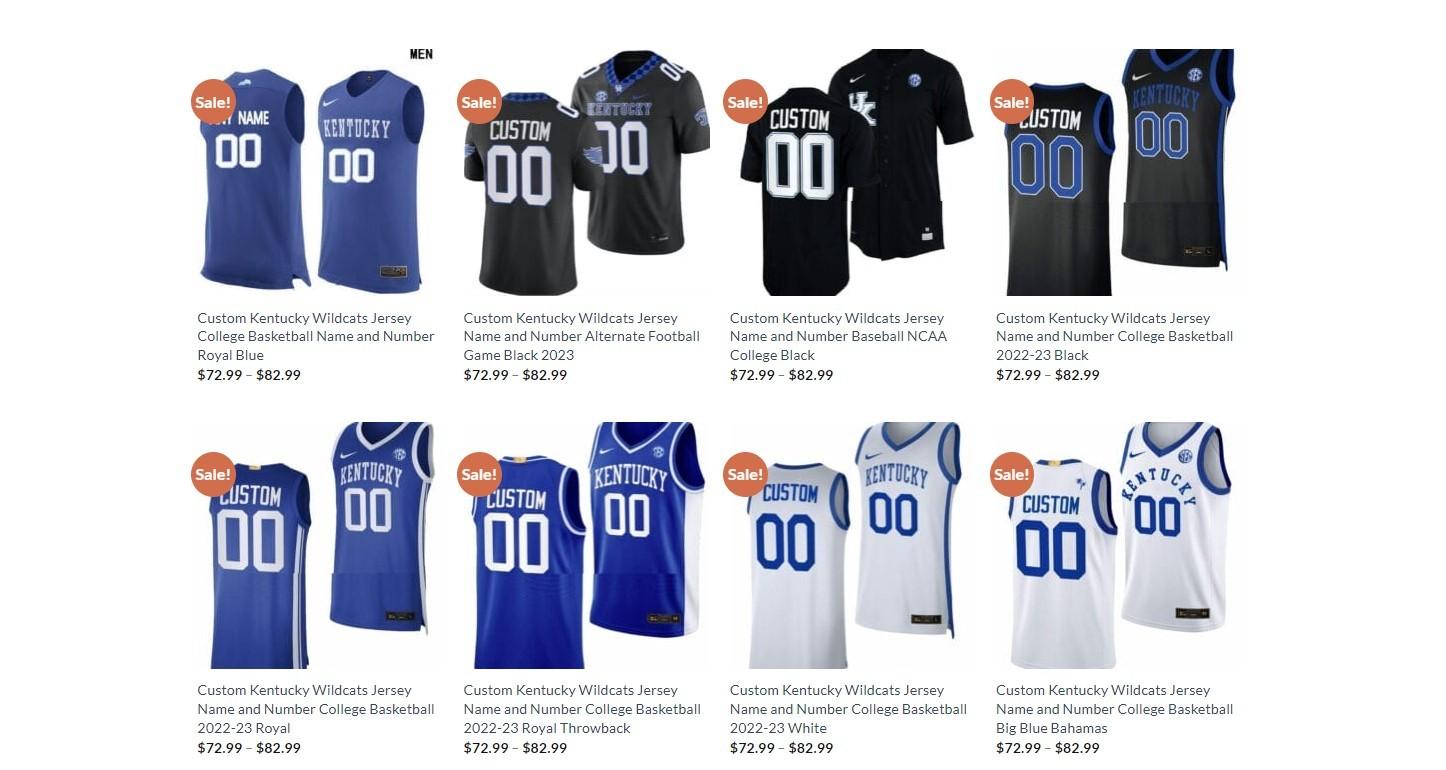1446x770 pixels.
Task: Click Sale badge on 2022-23 Royal jersey
Action: pos(213,474)
